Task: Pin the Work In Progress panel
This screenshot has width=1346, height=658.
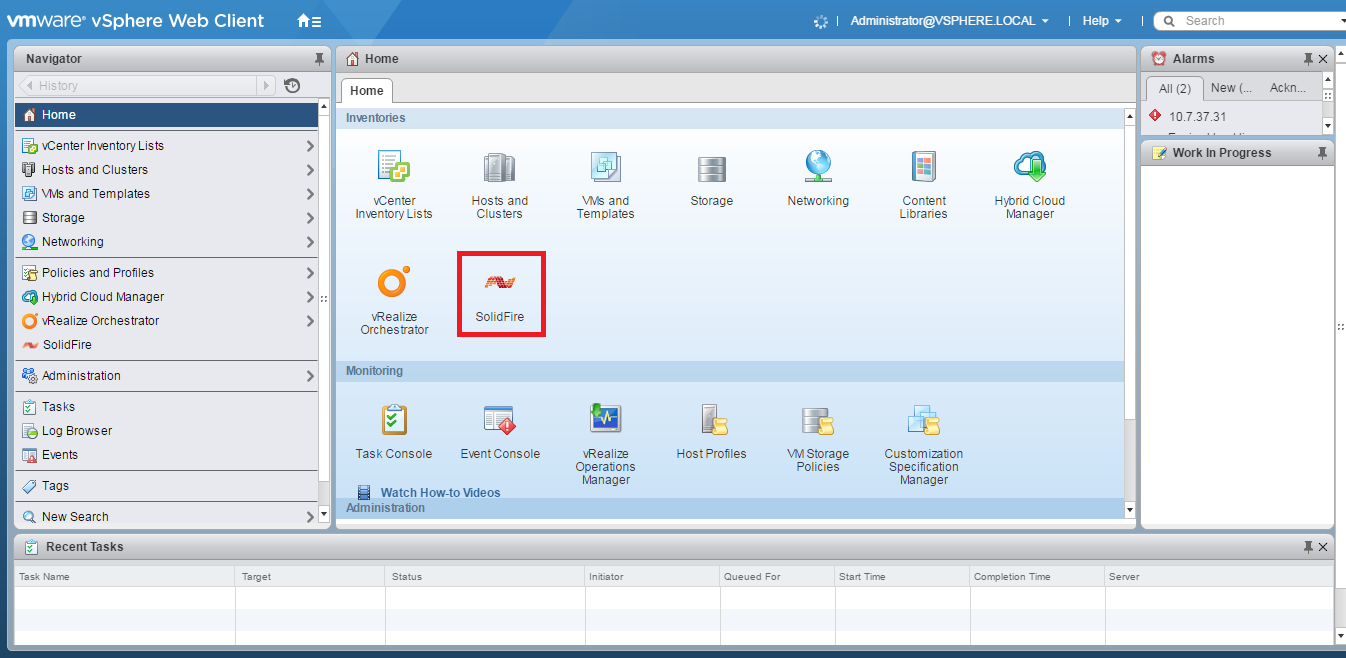Action: coord(1322,153)
